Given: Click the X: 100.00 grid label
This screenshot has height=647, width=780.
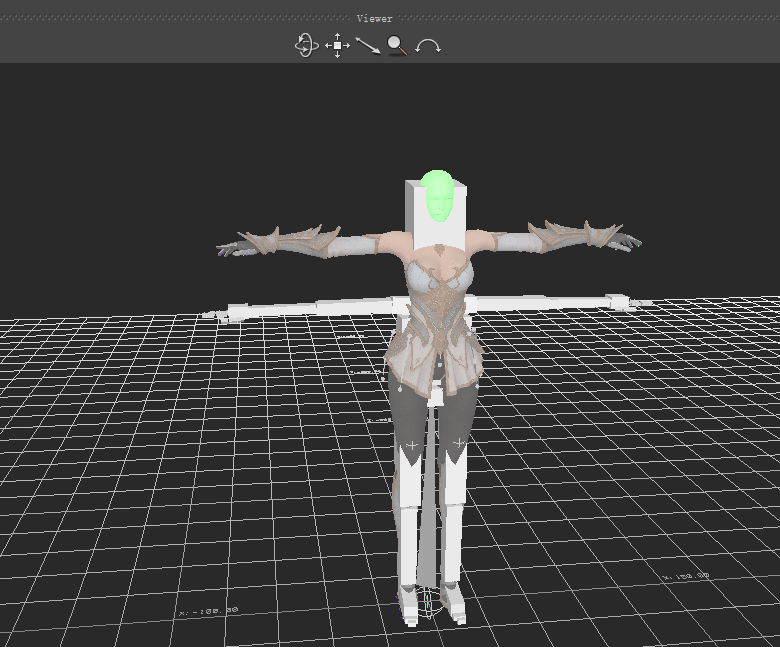Looking at the screenshot, I should click(684, 576).
